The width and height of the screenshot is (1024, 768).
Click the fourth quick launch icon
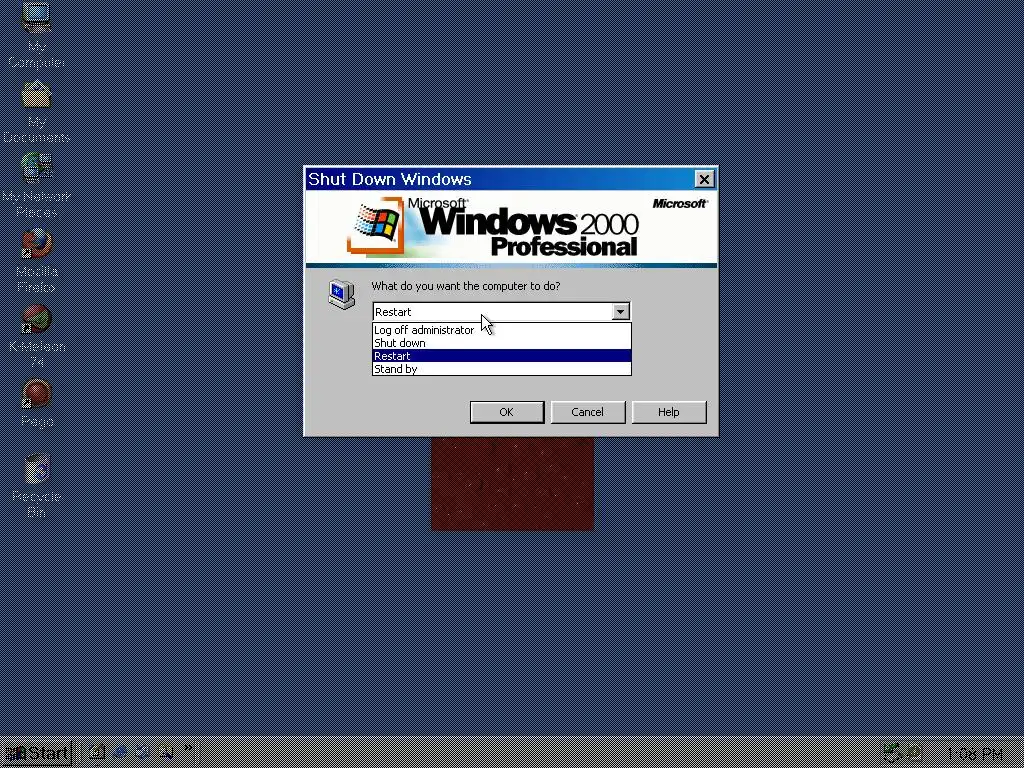[166, 752]
